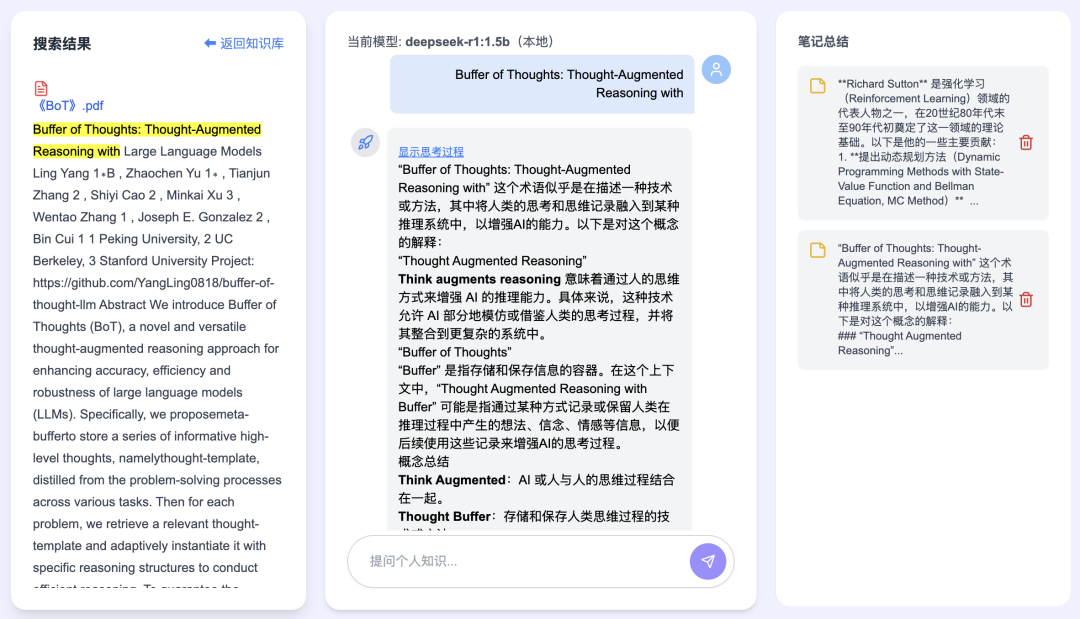Focus the 提问个人知识 input field
The image size is (1080, 619).
point(500,561)
